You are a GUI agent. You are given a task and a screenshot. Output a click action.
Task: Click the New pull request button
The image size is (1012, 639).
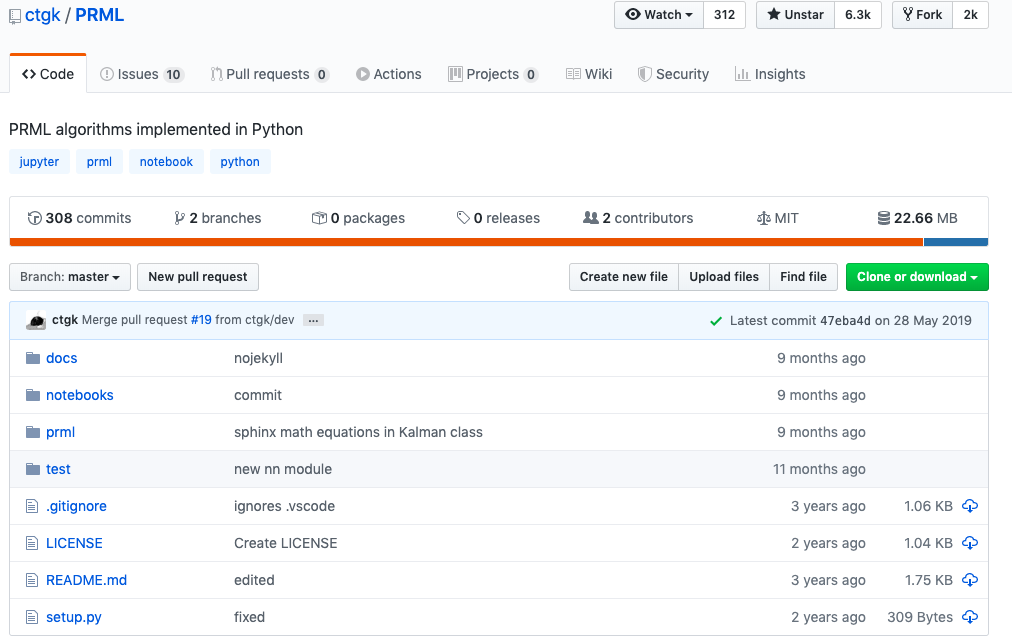pyautogui.click(x=197, y=277)
